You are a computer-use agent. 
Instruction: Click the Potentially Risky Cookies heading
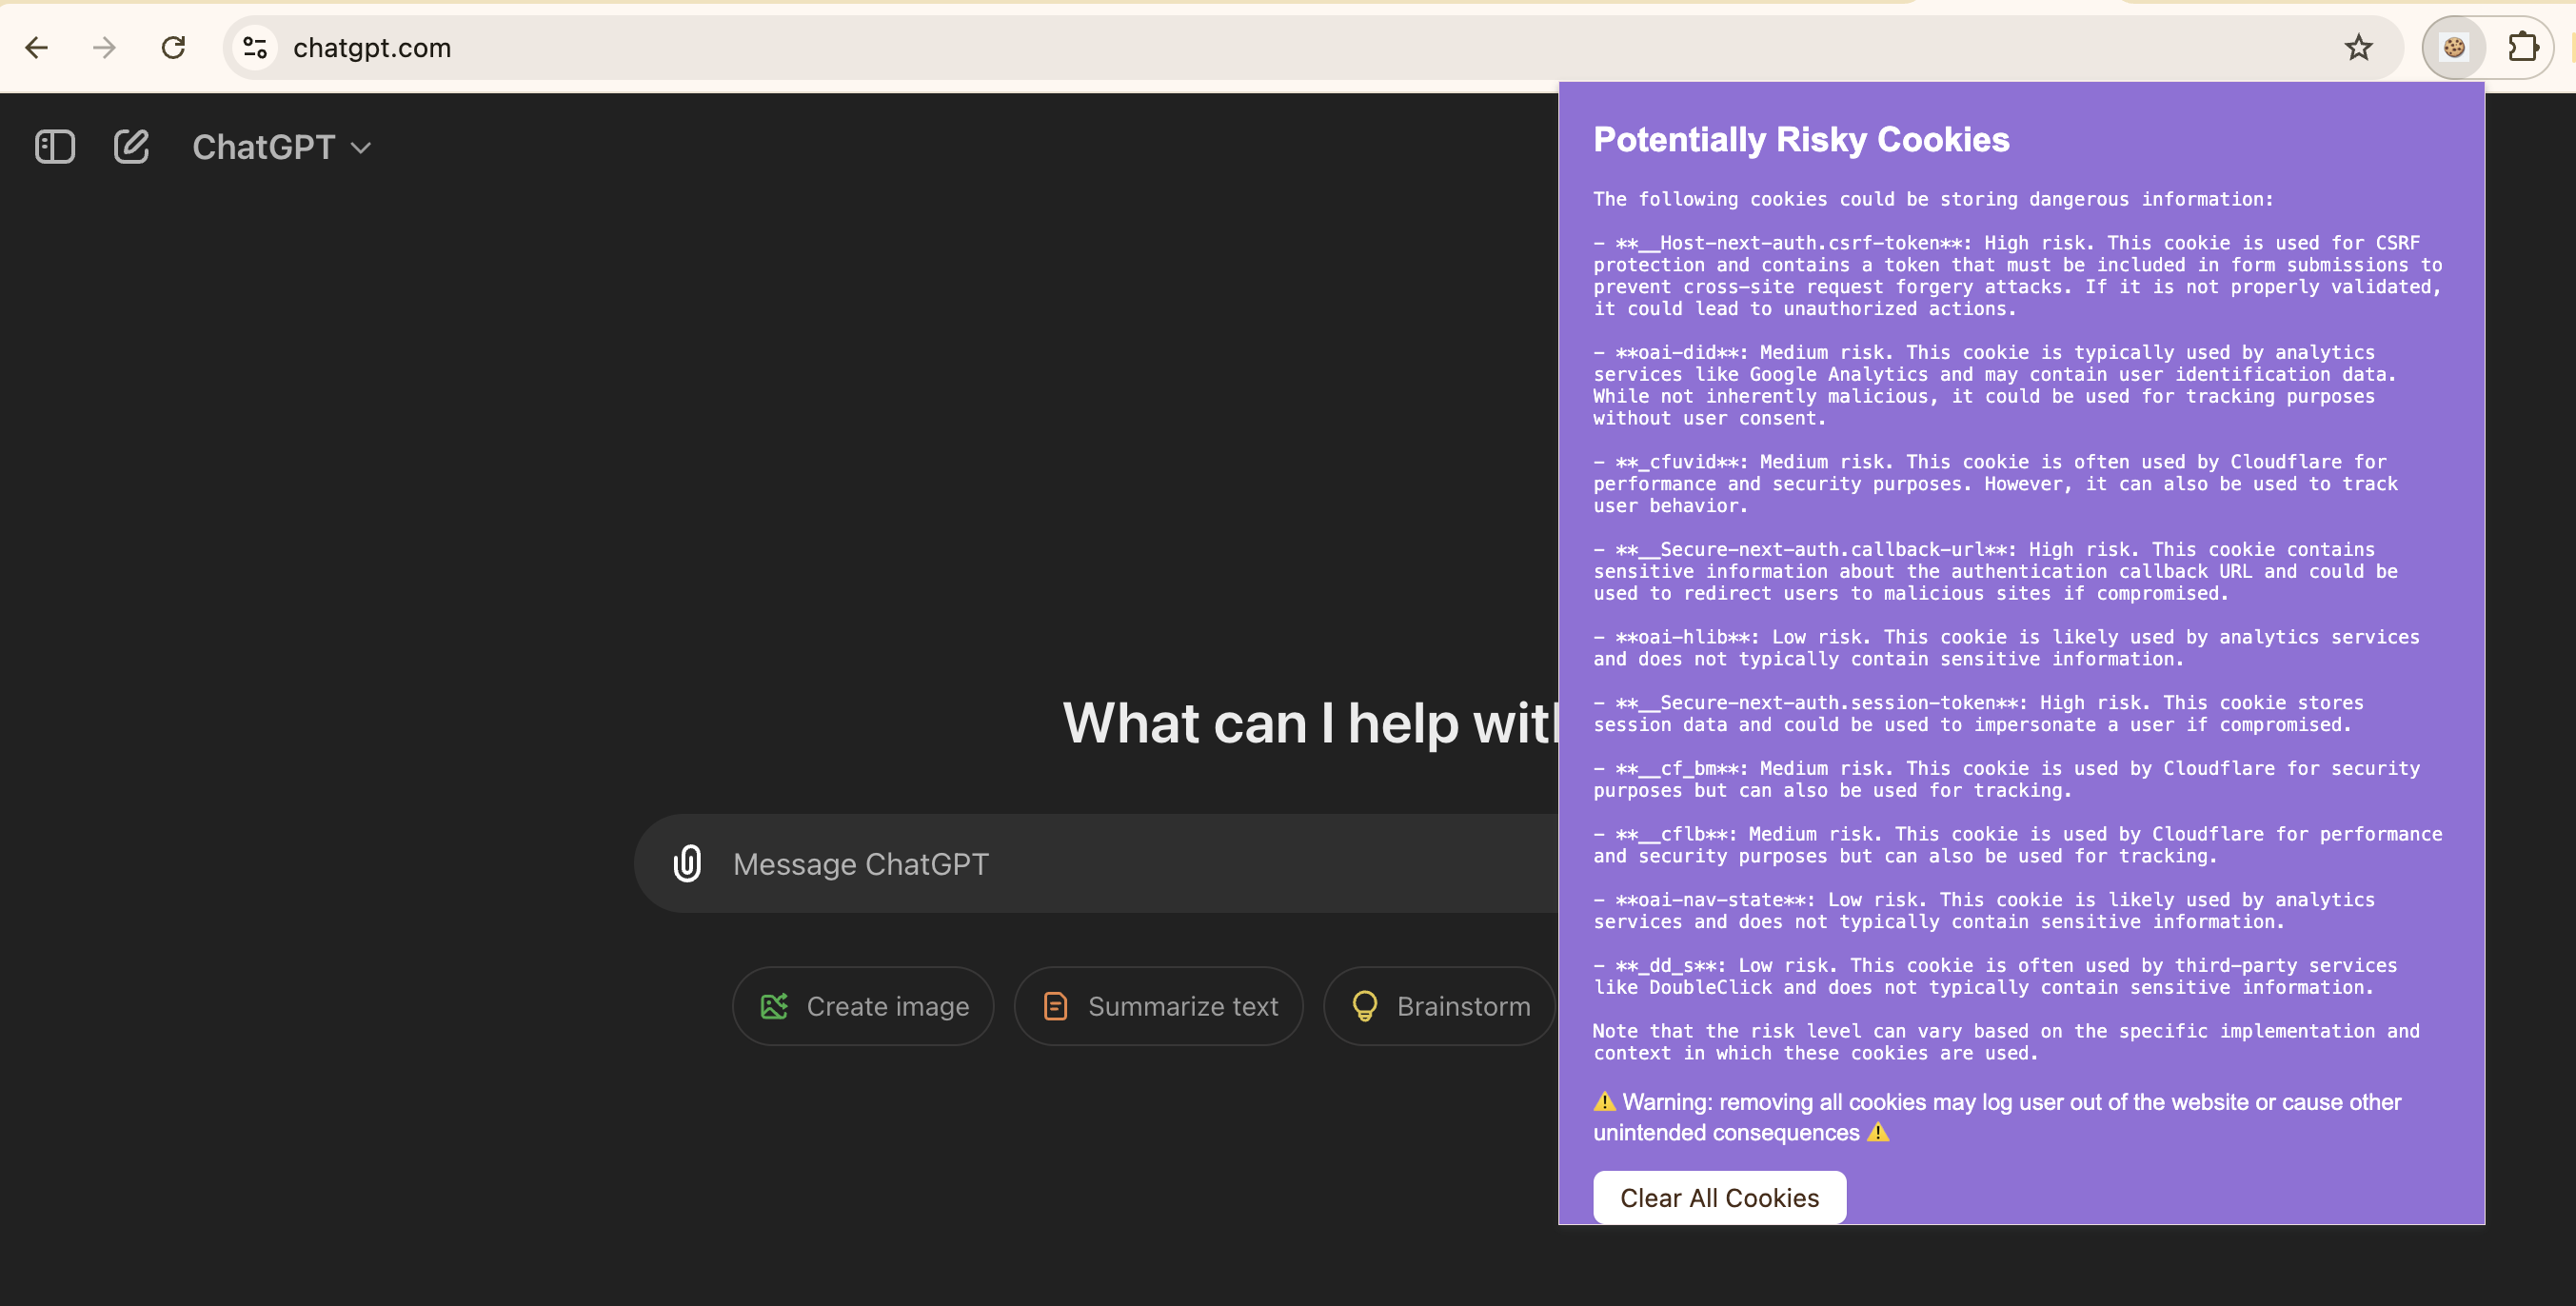[1801, 140]
